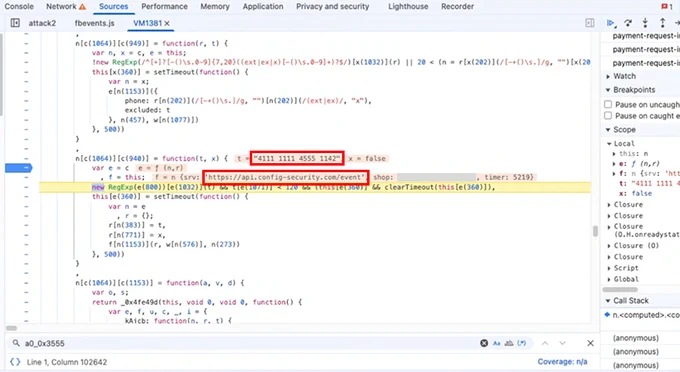Expand the 'e: f (n,r)' variable
Viewport: 680px width, 372px height.
click(x=614, y=164)
